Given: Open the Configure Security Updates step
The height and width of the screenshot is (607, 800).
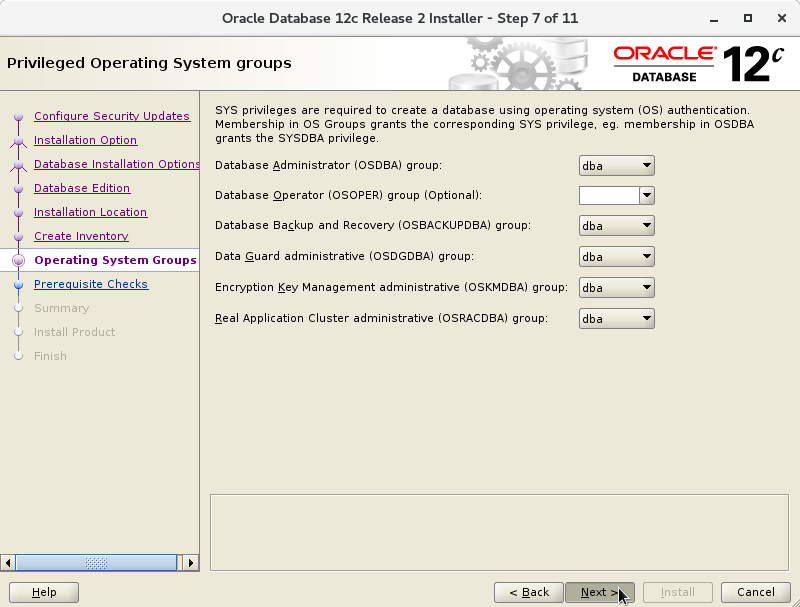Looking at the screenshot, I should pos(112,116).
